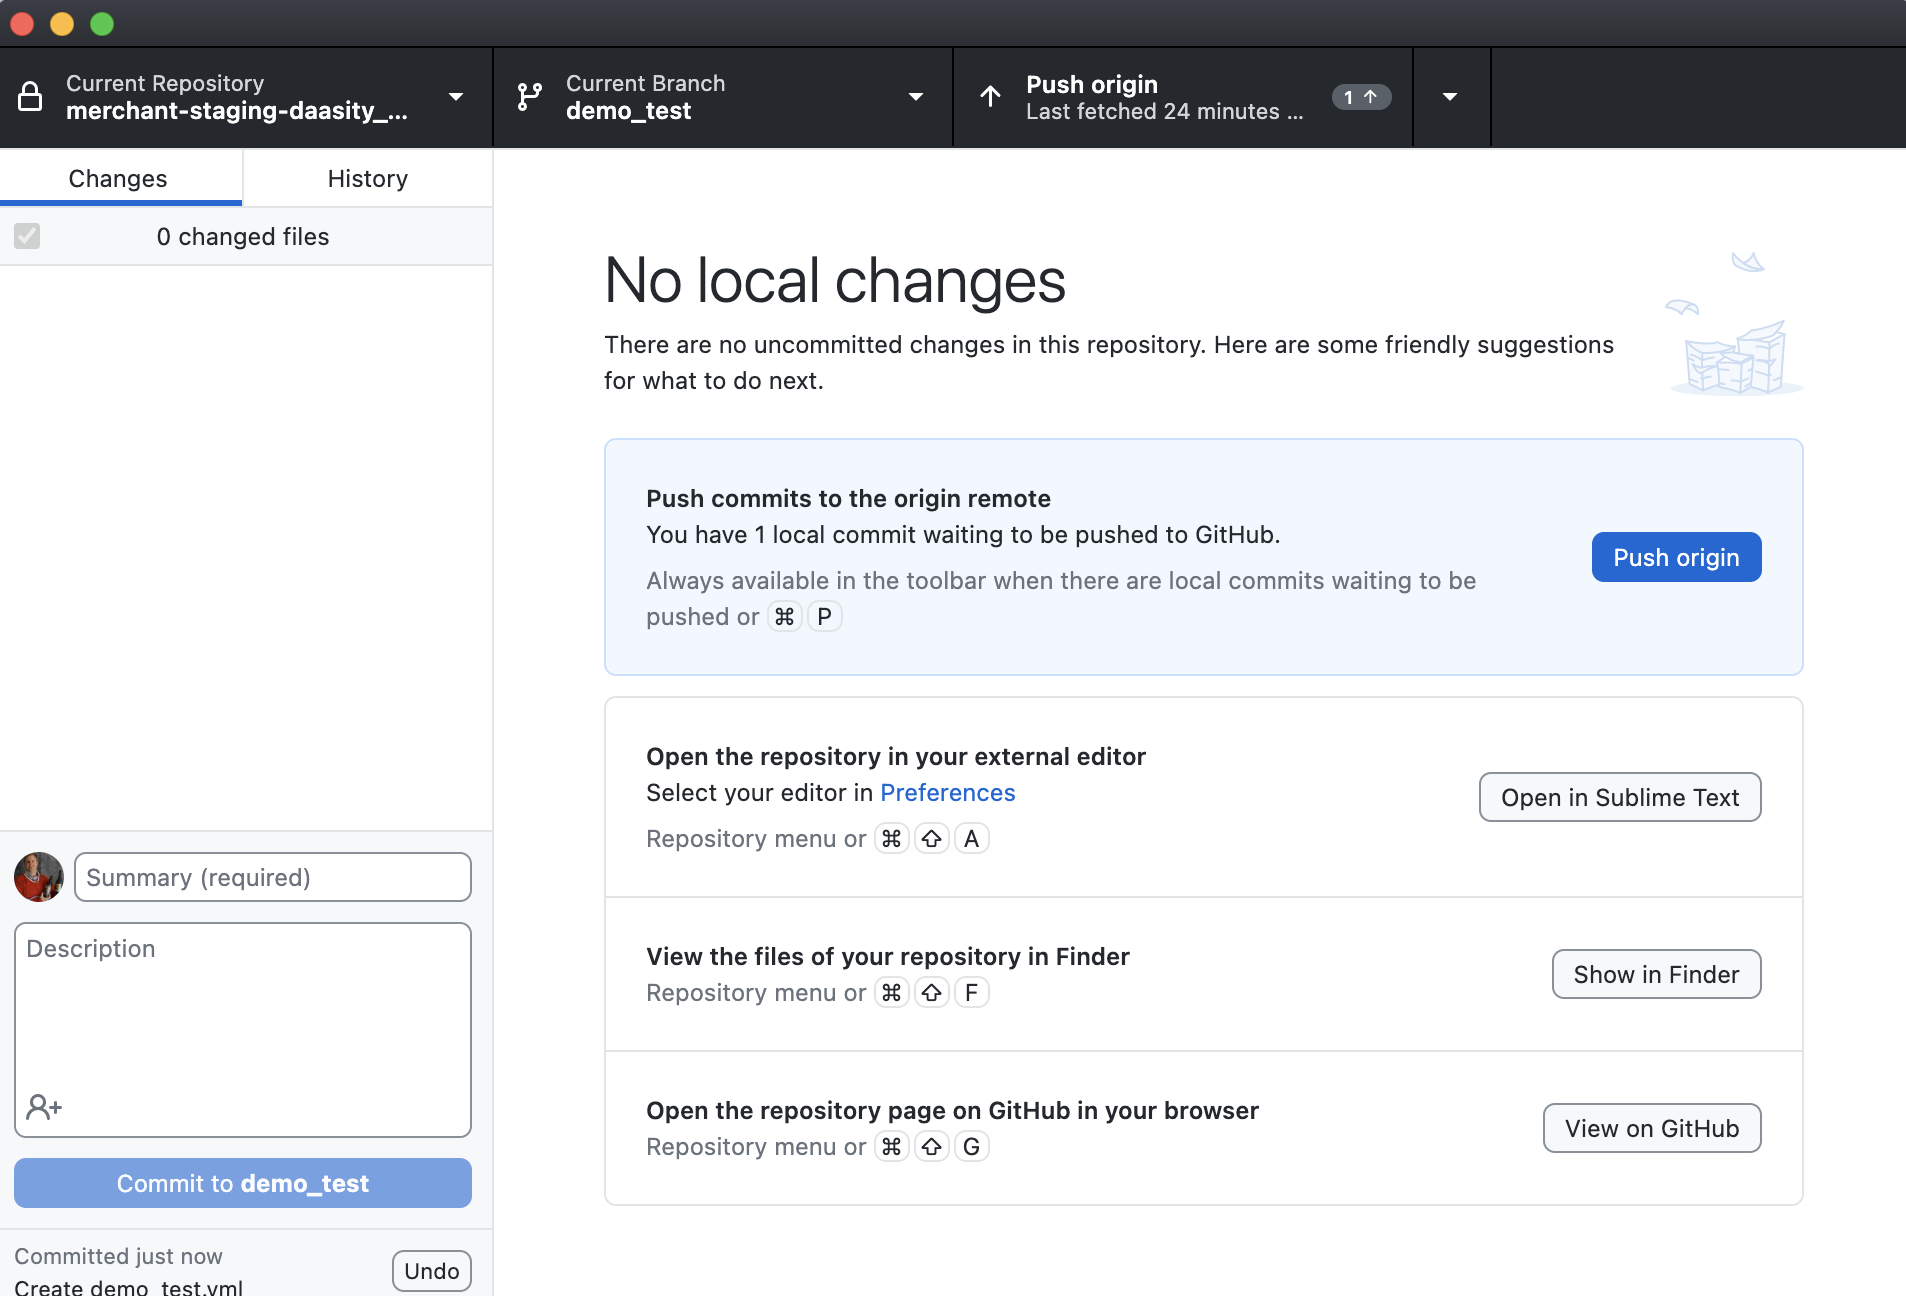This screenshot has height=1296, width=1906.
Task: Undo the last commit
Action: coord(431,1271)
